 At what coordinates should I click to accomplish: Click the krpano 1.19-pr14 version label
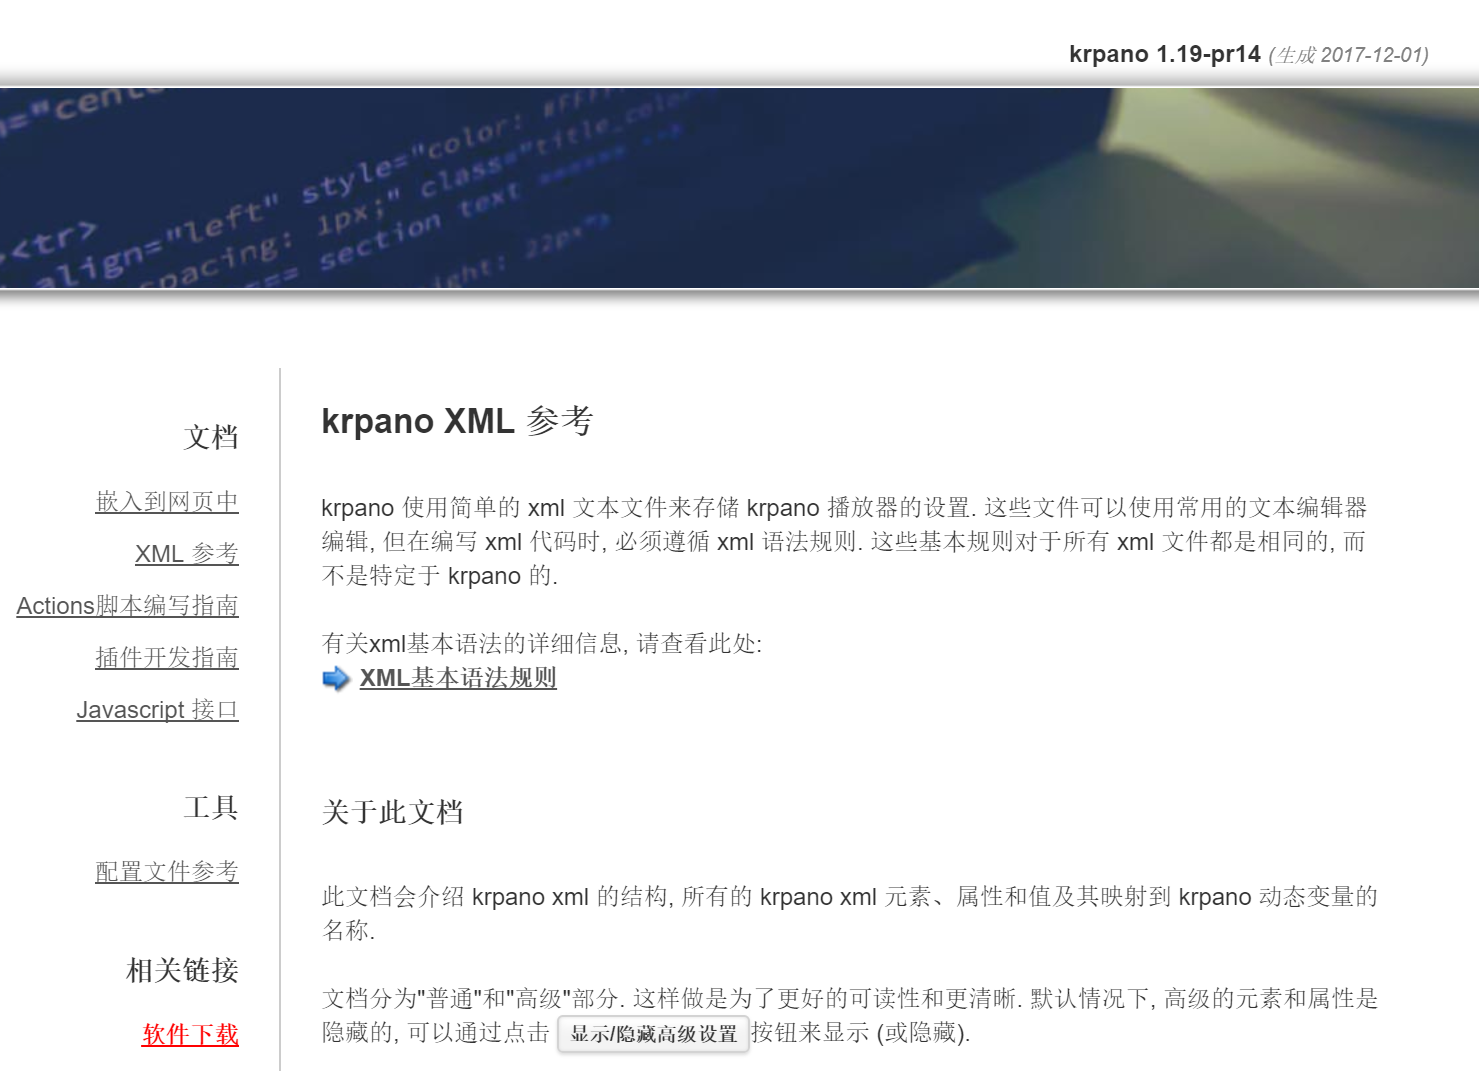click(x=1163, y=54)
